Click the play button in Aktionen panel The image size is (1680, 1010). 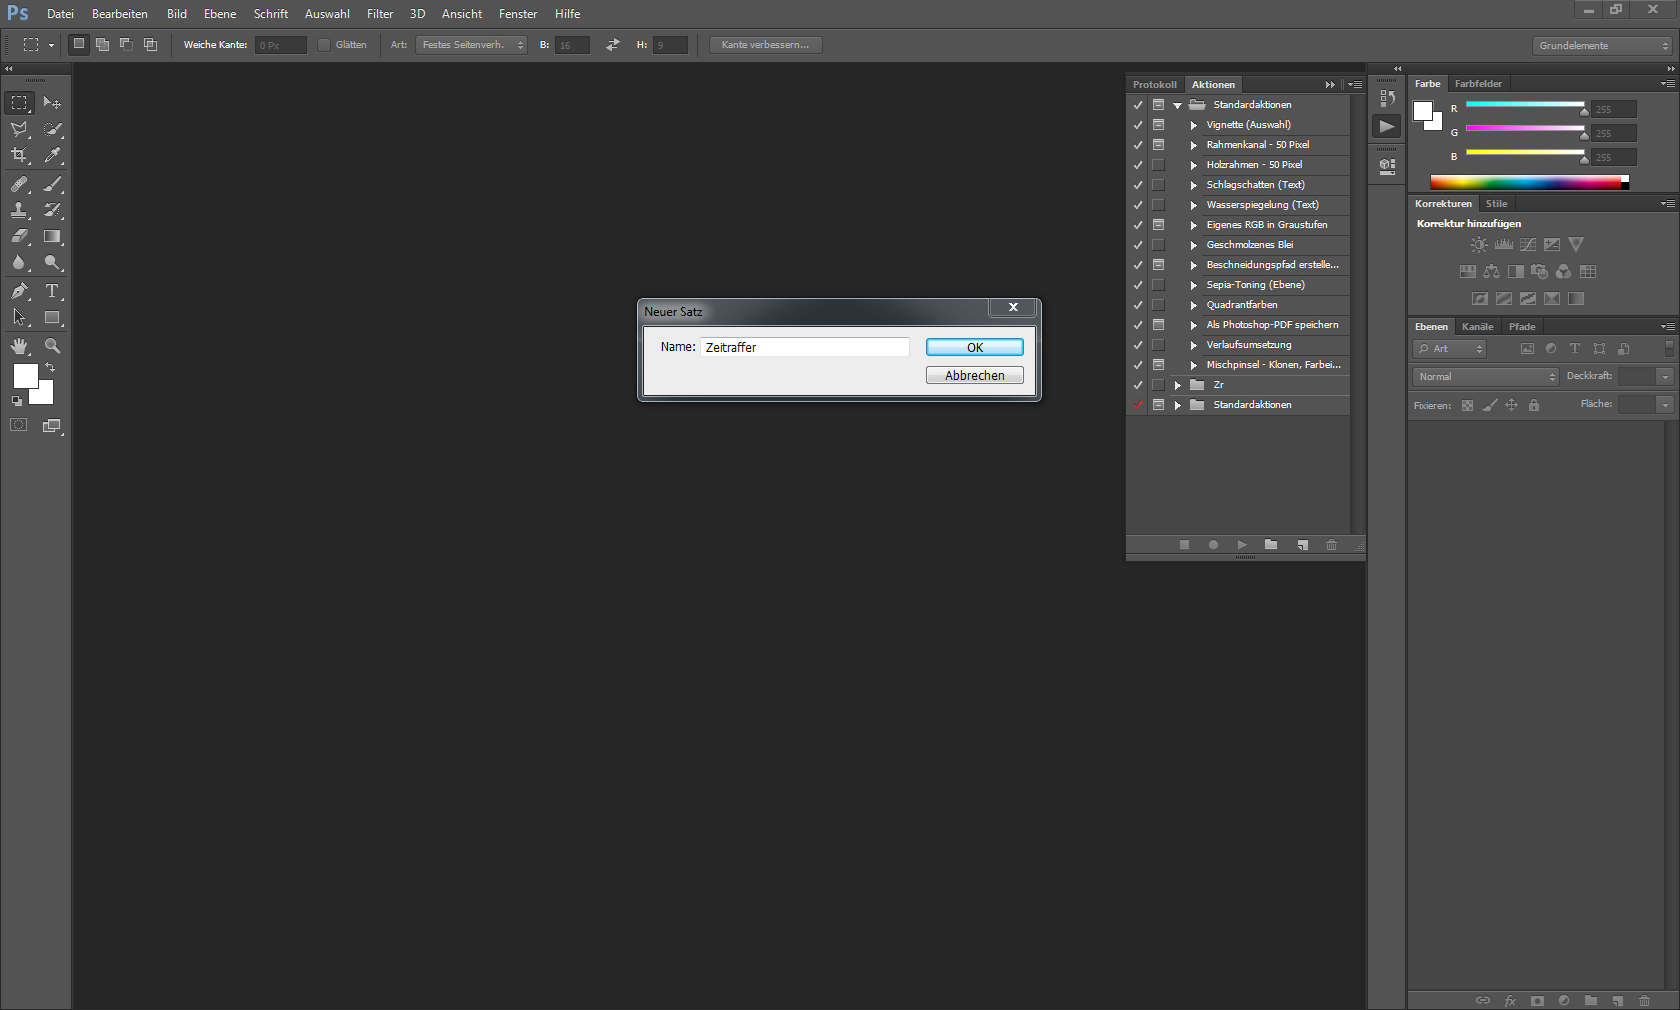pos(1242,545)
